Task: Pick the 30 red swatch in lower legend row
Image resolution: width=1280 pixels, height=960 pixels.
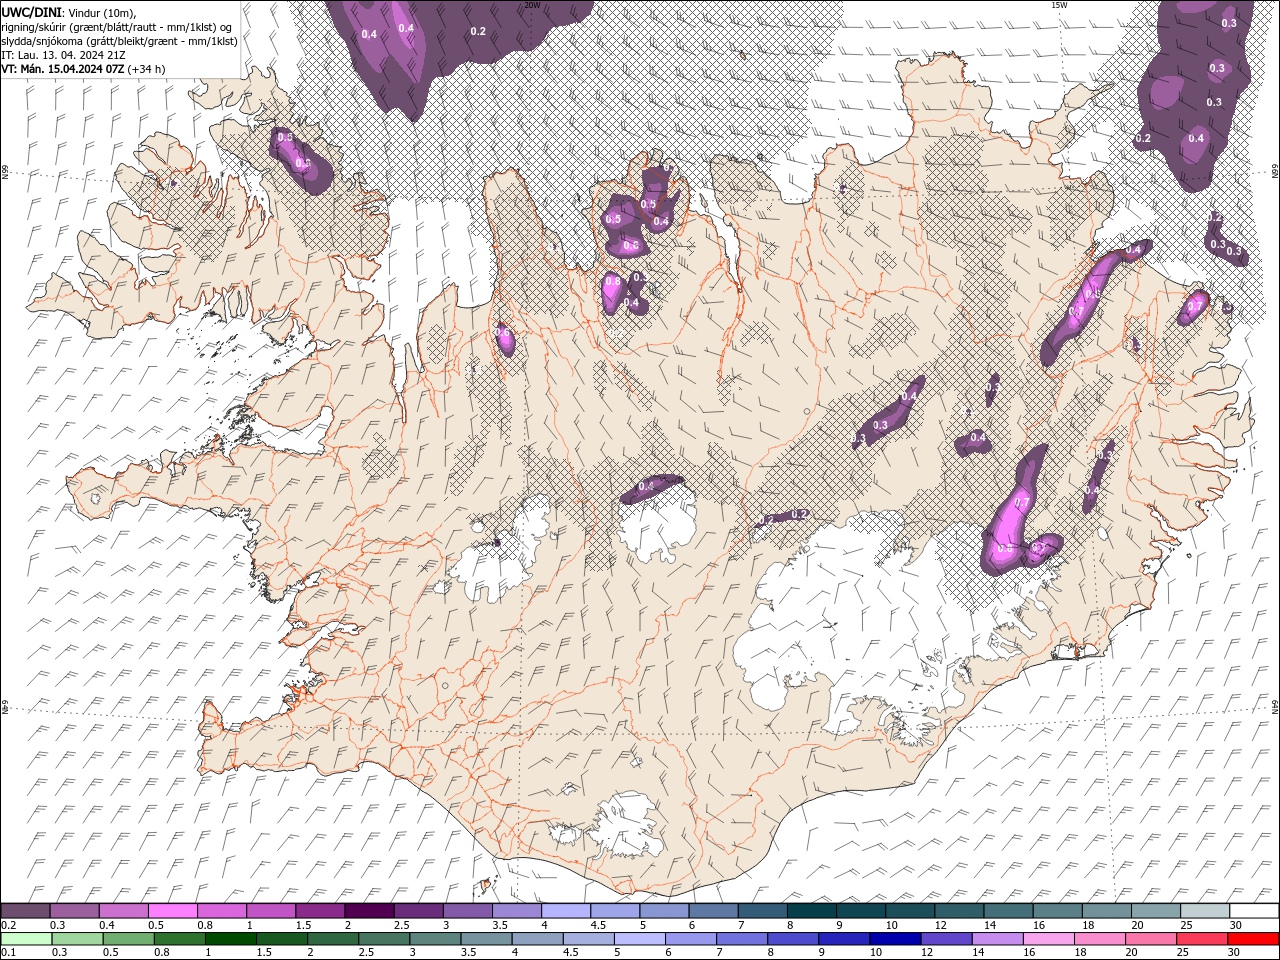Action: point(1251,939)
